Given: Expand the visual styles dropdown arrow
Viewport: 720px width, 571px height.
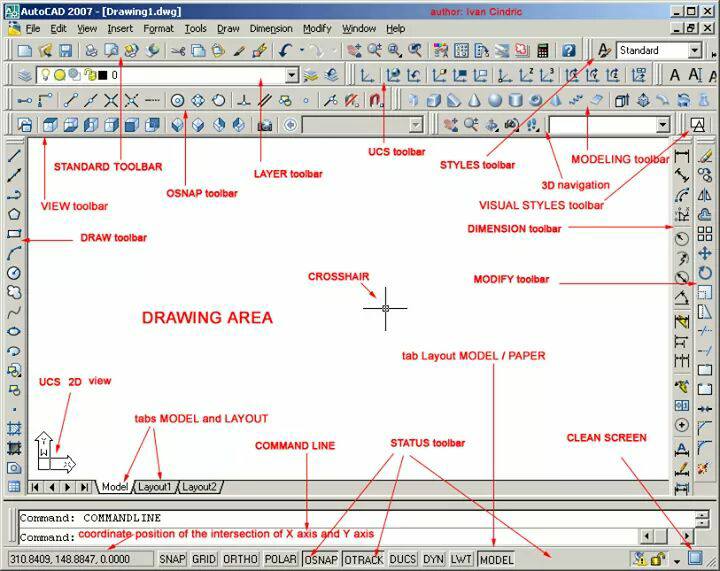Looking at the screenshot, I should point(662,124).
